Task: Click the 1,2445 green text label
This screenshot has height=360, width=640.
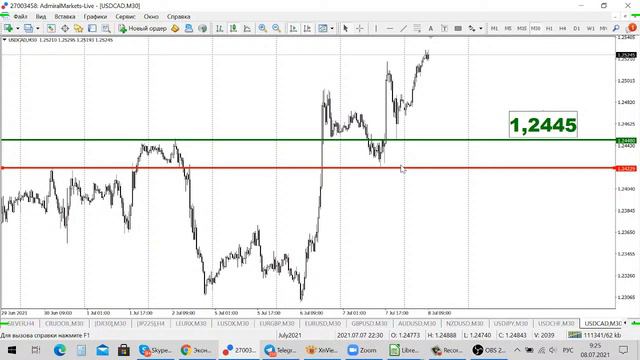Action: (543, 124)
